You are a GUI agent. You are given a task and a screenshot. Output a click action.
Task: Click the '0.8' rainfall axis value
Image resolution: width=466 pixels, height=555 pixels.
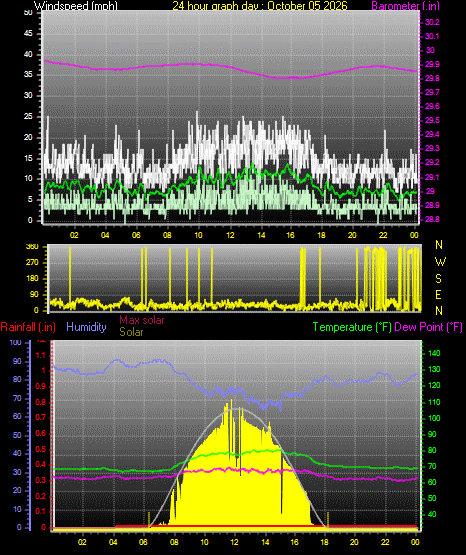click(x=41, y=402)
